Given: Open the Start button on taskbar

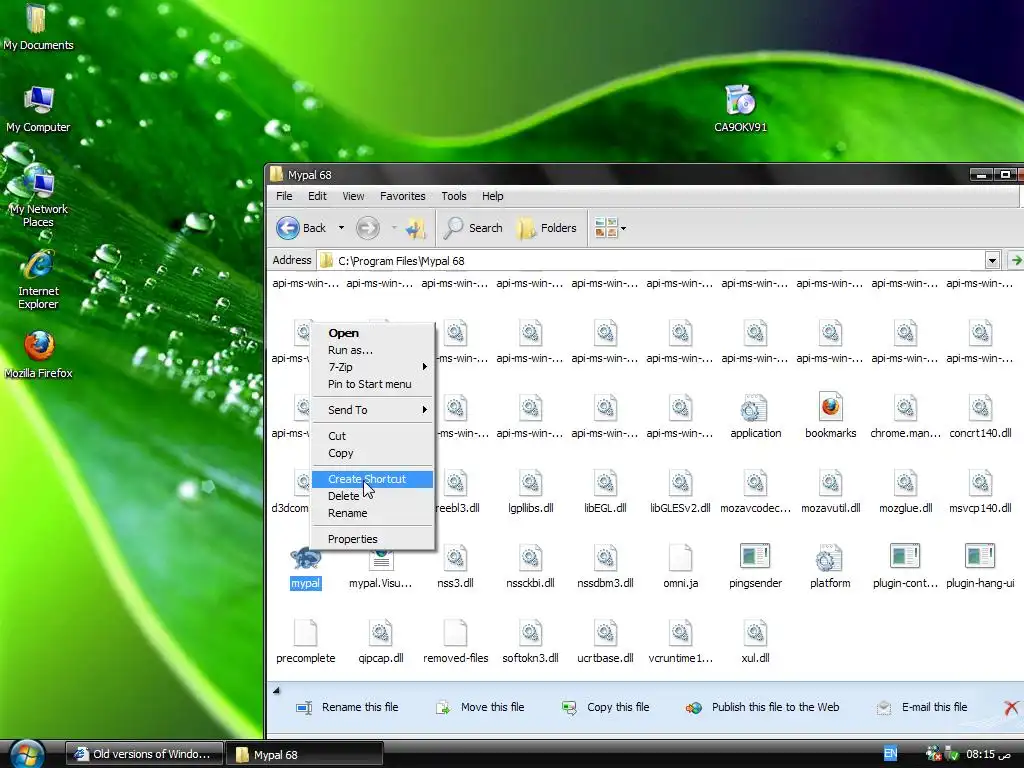Looking at the screenshot, I should click(x=26, y=754).
